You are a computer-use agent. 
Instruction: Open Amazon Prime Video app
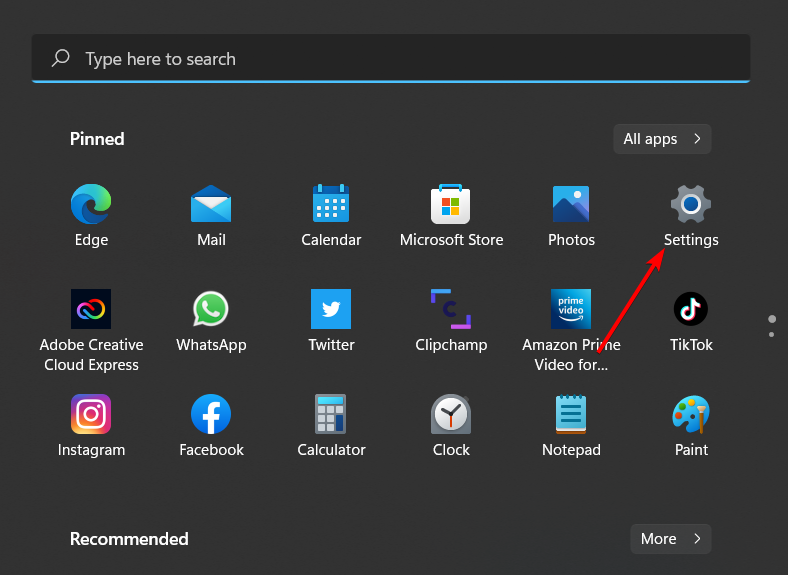(571, 309)
